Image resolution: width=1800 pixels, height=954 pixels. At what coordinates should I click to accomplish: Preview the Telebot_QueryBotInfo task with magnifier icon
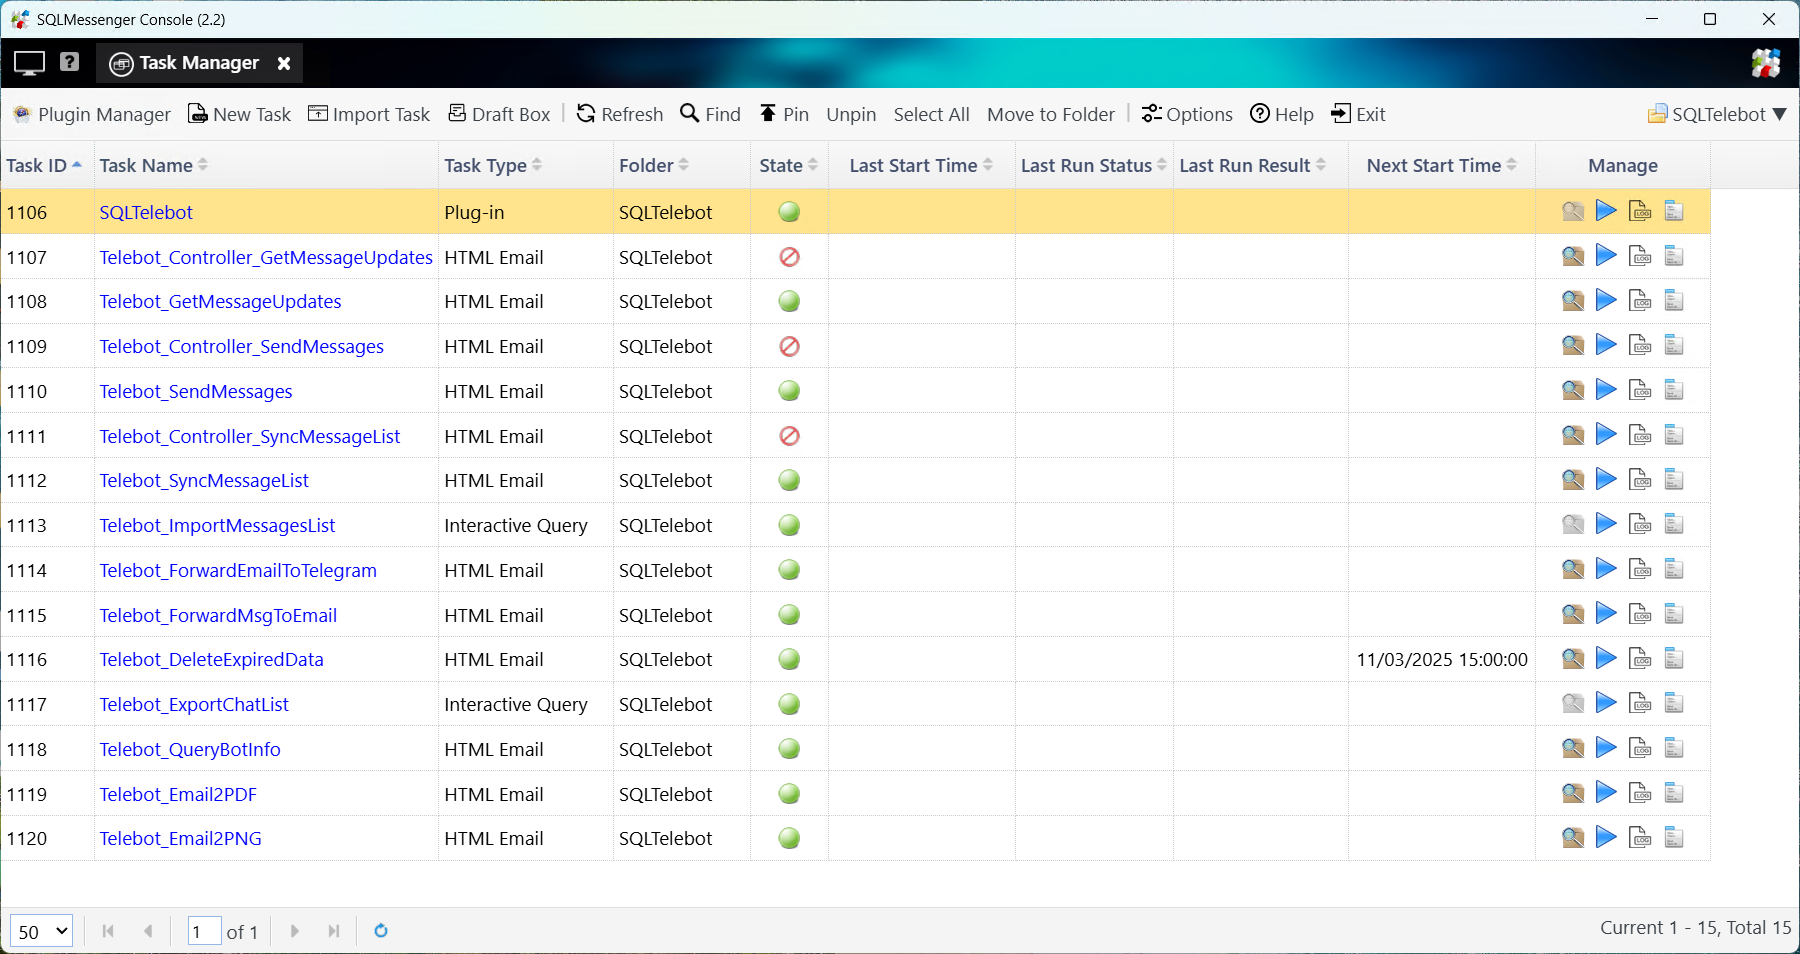(x=1572, y=748)
